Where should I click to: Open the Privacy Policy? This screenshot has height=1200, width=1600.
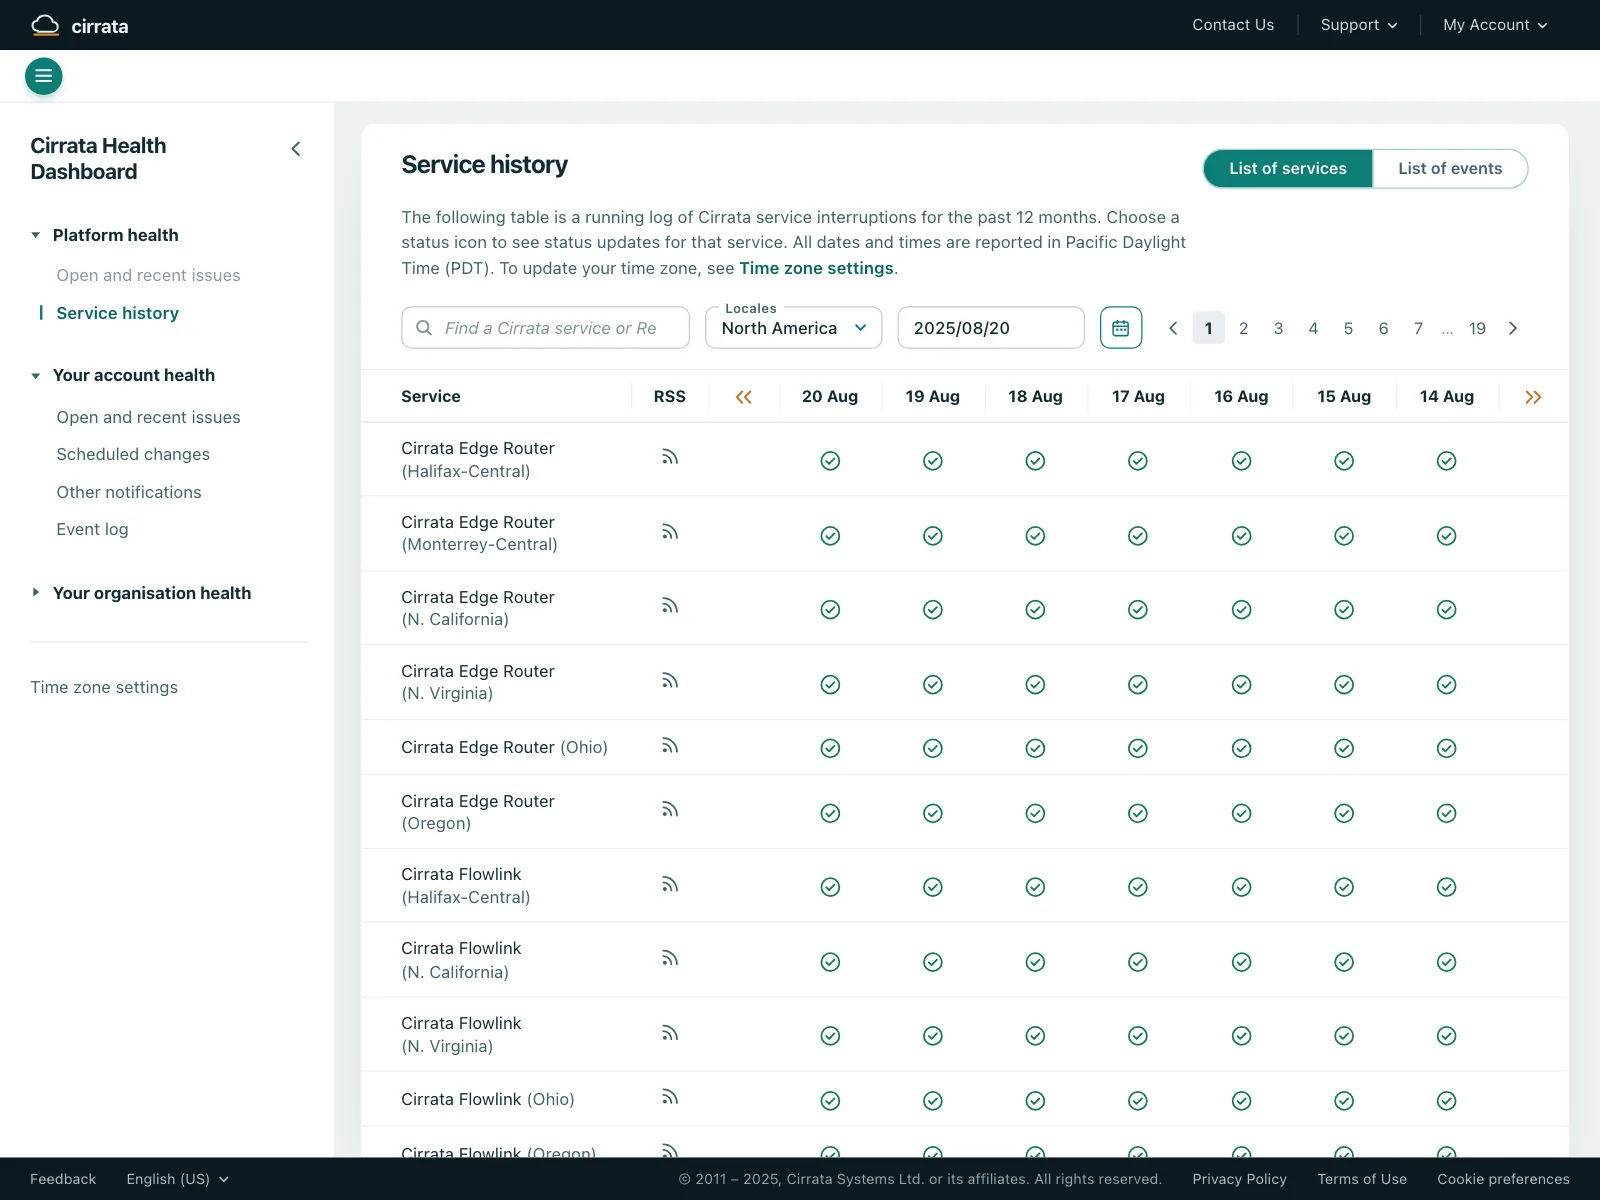pos(1239,1179)
